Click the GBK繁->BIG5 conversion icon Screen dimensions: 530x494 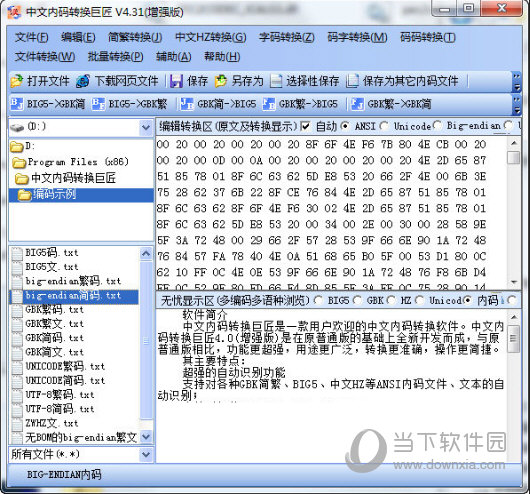tap(269, 103)
